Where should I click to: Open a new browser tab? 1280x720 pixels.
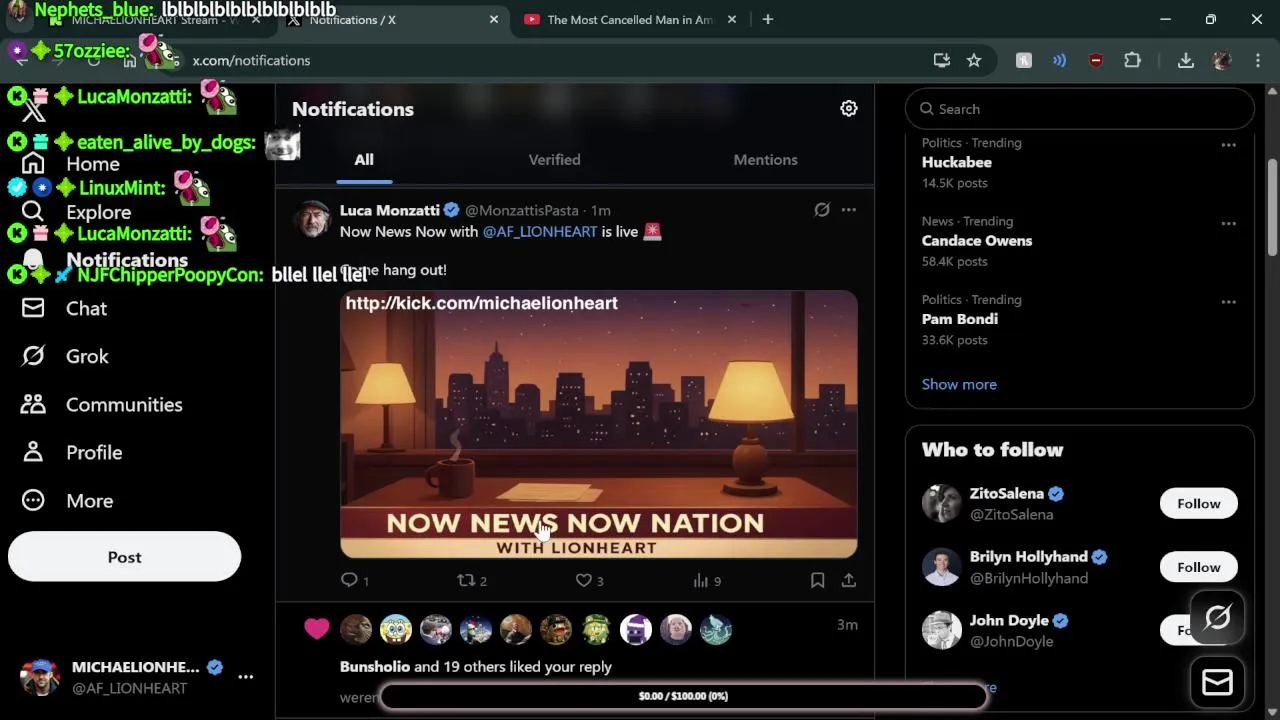tap(767, 19)
